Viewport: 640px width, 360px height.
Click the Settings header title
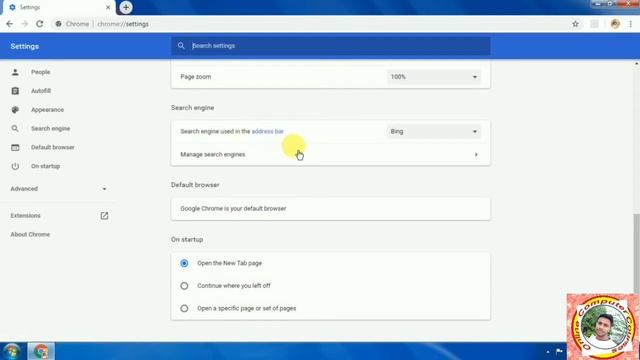click(24, 47)
